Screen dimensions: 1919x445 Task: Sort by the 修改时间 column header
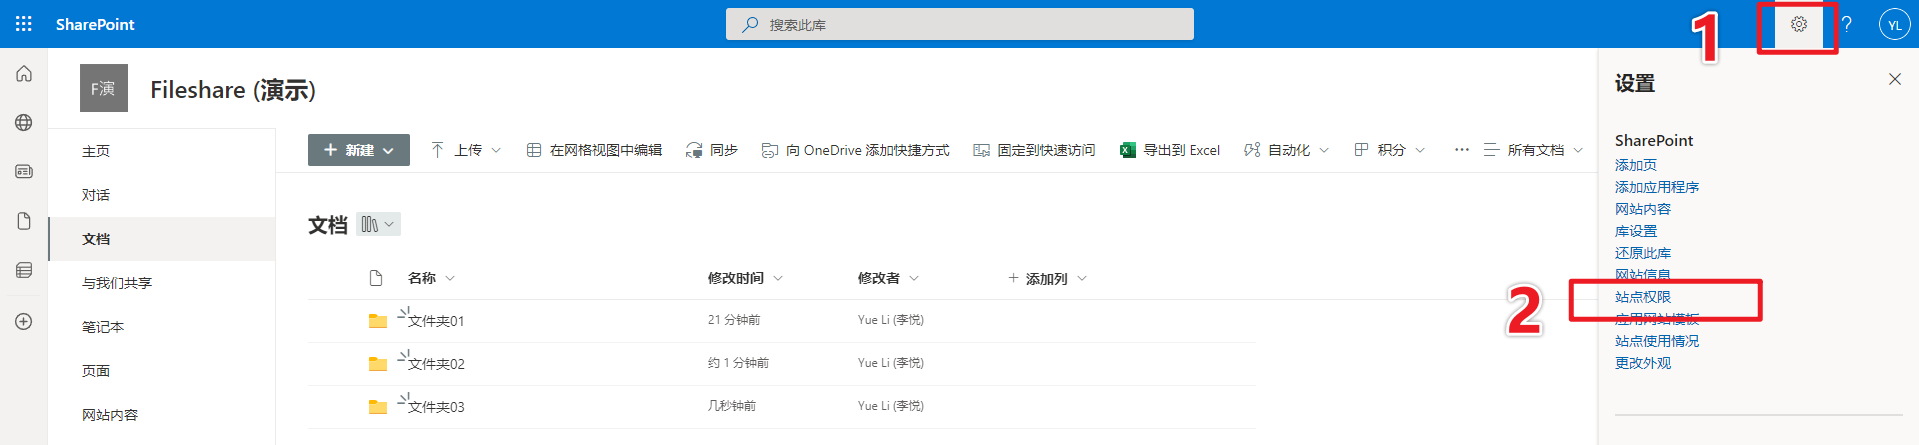tap(736, 278)
